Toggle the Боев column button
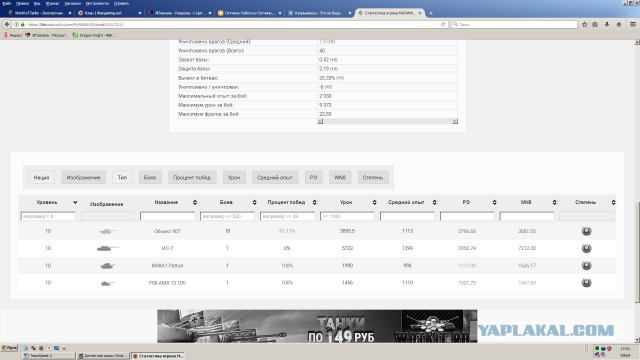This screenshot has height=360, width=640. point(150,178)
